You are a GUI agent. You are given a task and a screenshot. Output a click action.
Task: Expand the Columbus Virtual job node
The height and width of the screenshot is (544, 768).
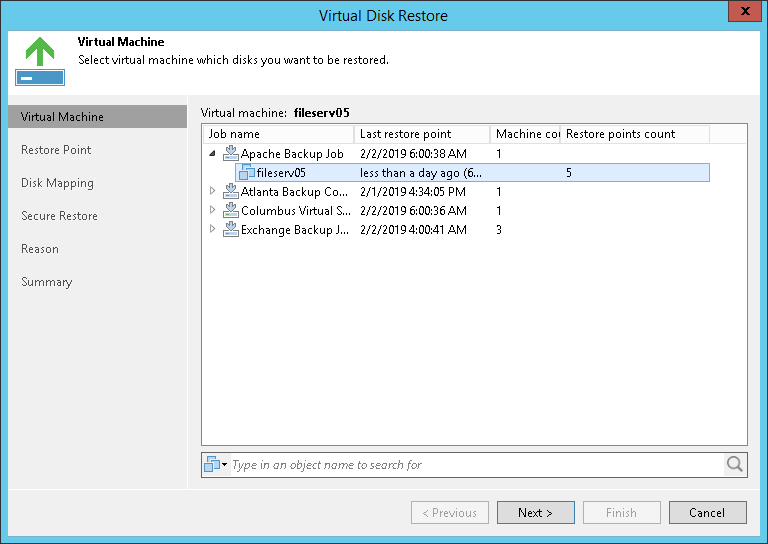click(x=212, y=211)
